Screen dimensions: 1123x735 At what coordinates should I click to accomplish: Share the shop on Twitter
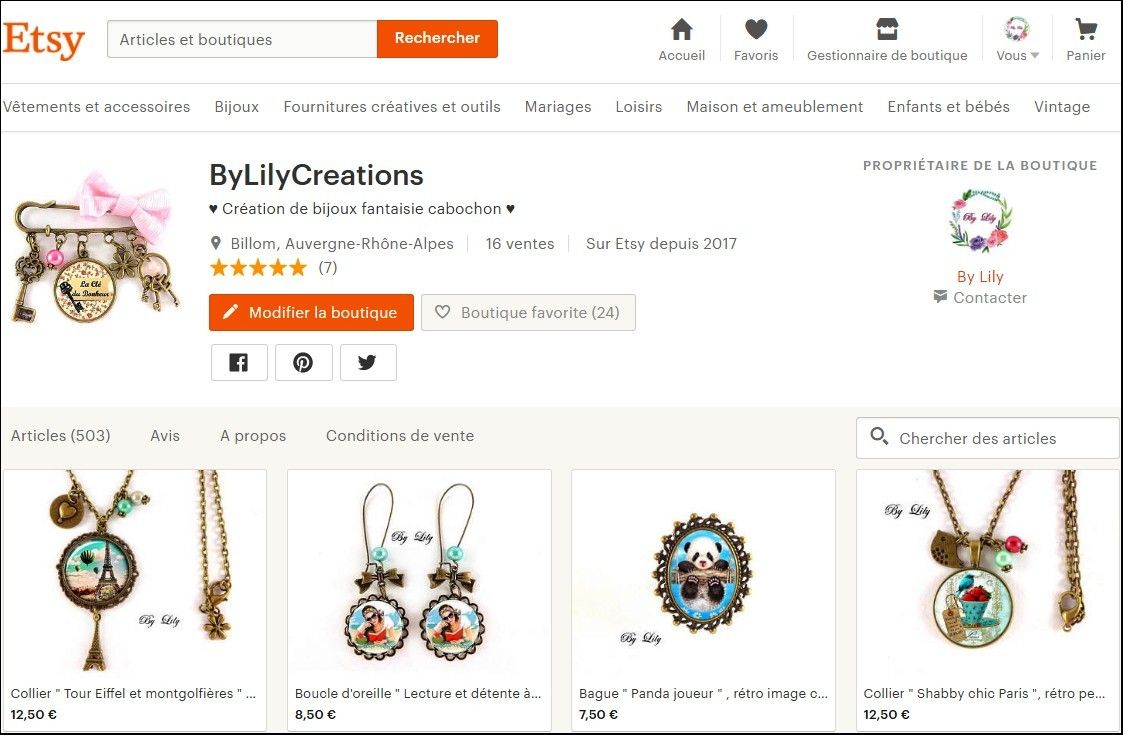368,363
